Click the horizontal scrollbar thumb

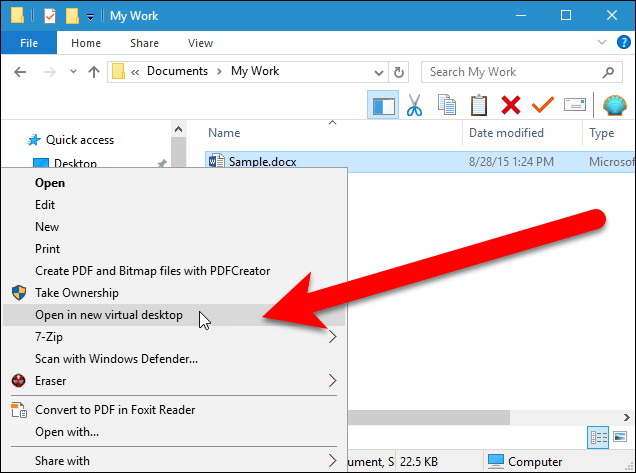(x=428, y=417)
